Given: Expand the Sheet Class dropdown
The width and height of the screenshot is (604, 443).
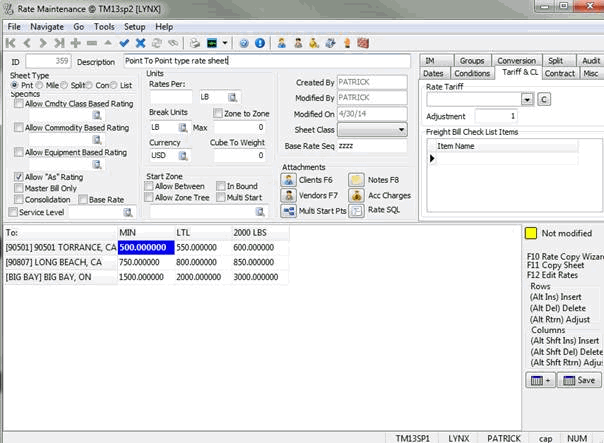Looking at the screenshot, I should click(x=400, y=130).
